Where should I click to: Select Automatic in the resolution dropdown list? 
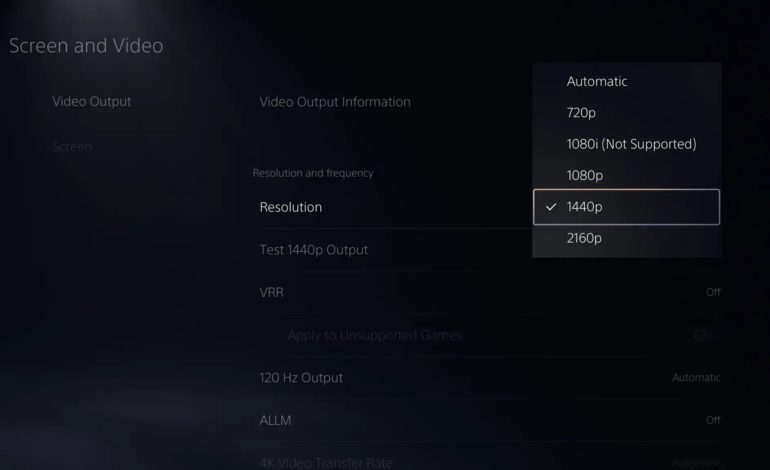click(x=597, y=81)
